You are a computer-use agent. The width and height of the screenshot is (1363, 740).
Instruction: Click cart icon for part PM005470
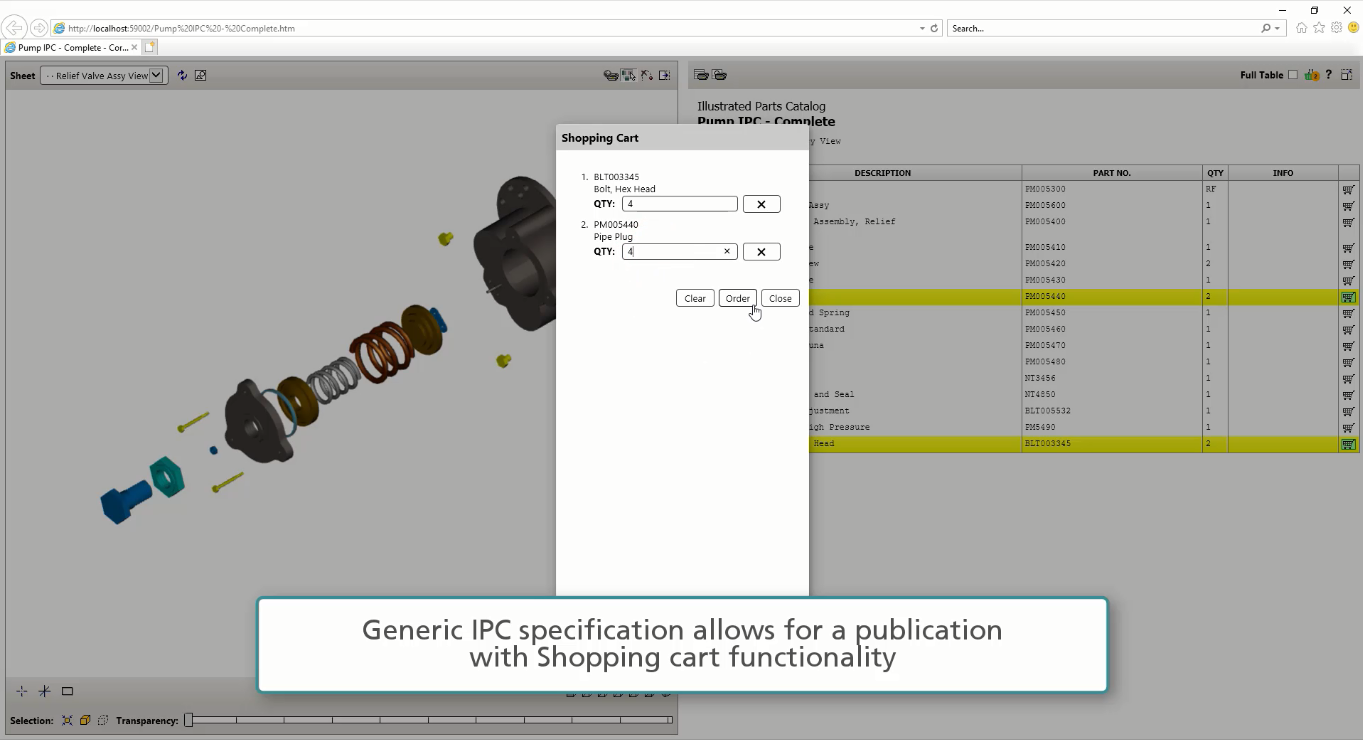point(1348,346)
